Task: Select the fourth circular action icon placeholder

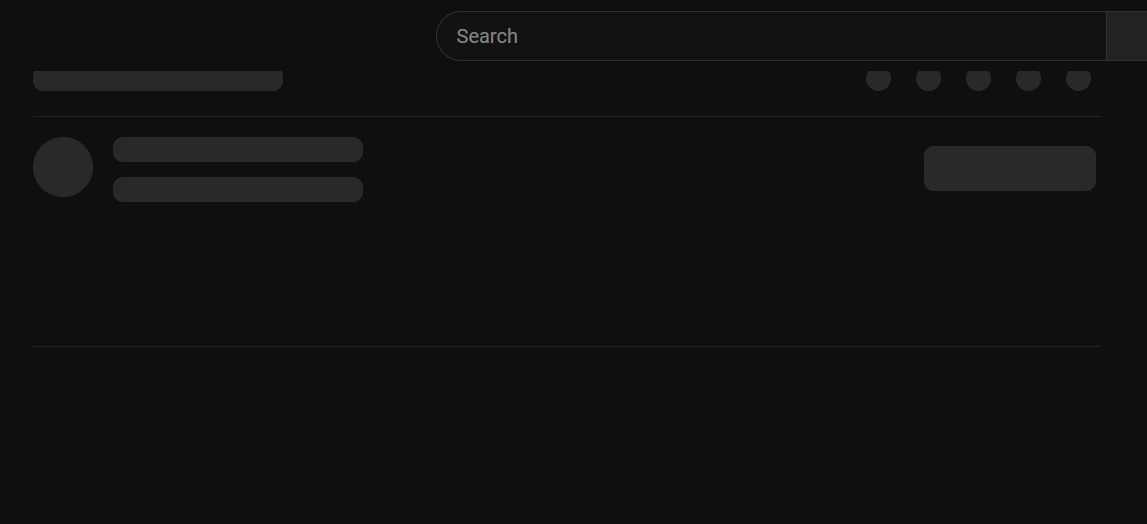Action: (1028, 79)
